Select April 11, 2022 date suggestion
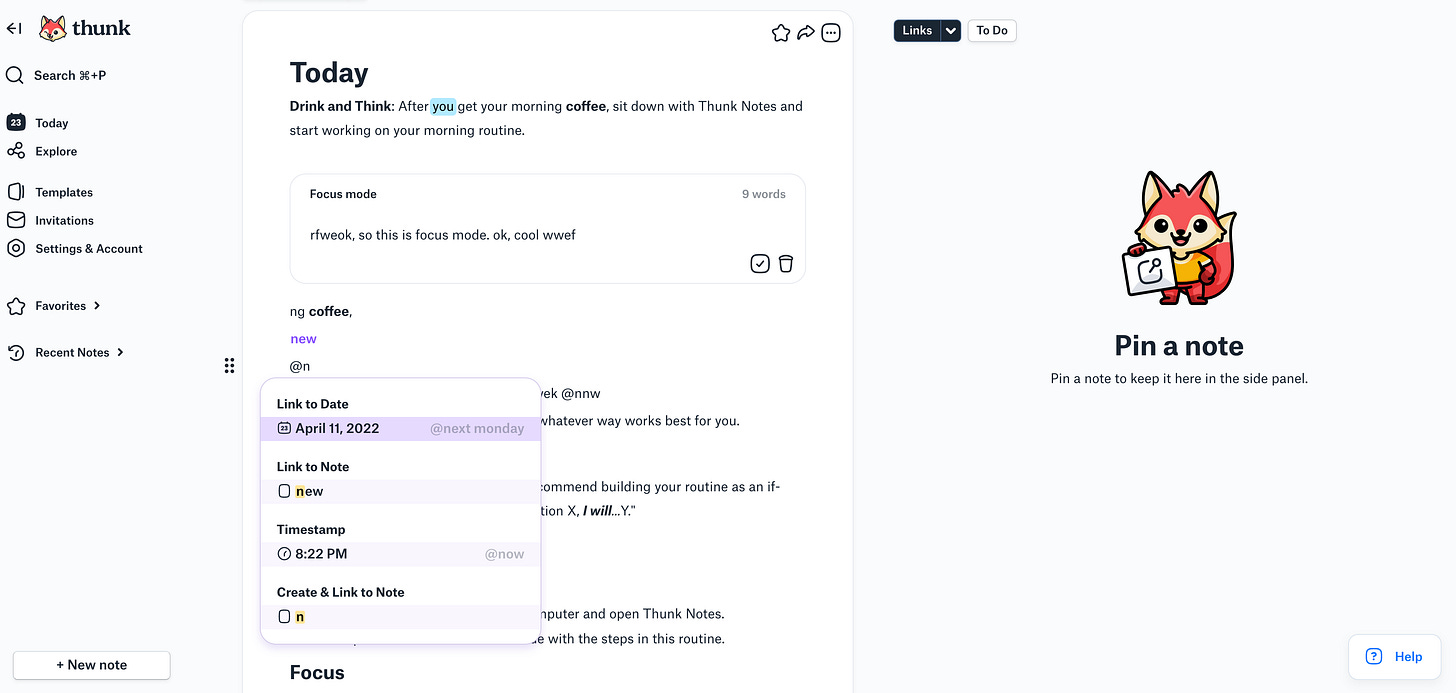The width and height of the screenshot is (1456, 693). pos(401,428)
